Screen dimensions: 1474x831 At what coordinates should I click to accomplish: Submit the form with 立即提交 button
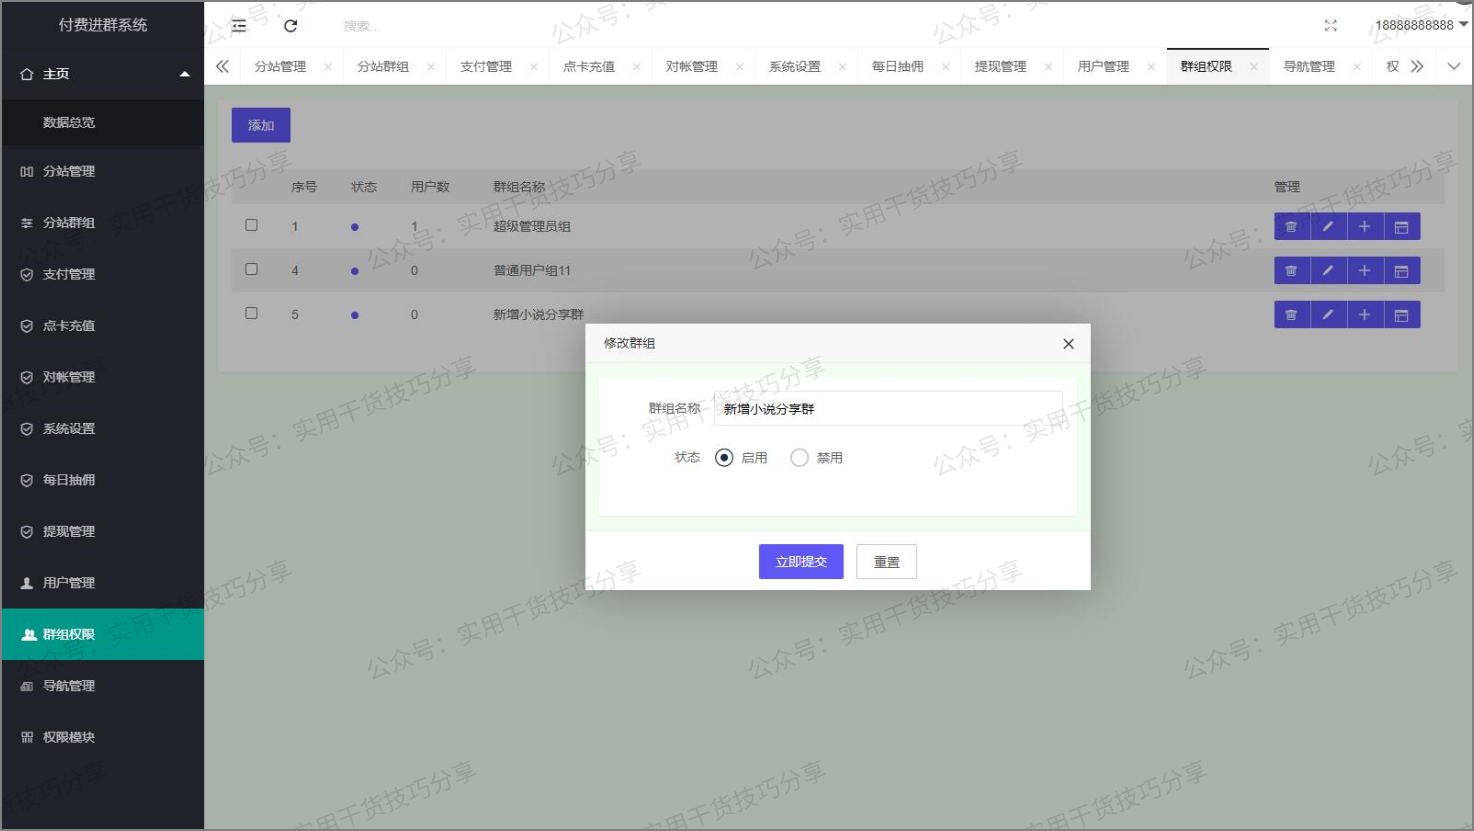coord(800,561)
